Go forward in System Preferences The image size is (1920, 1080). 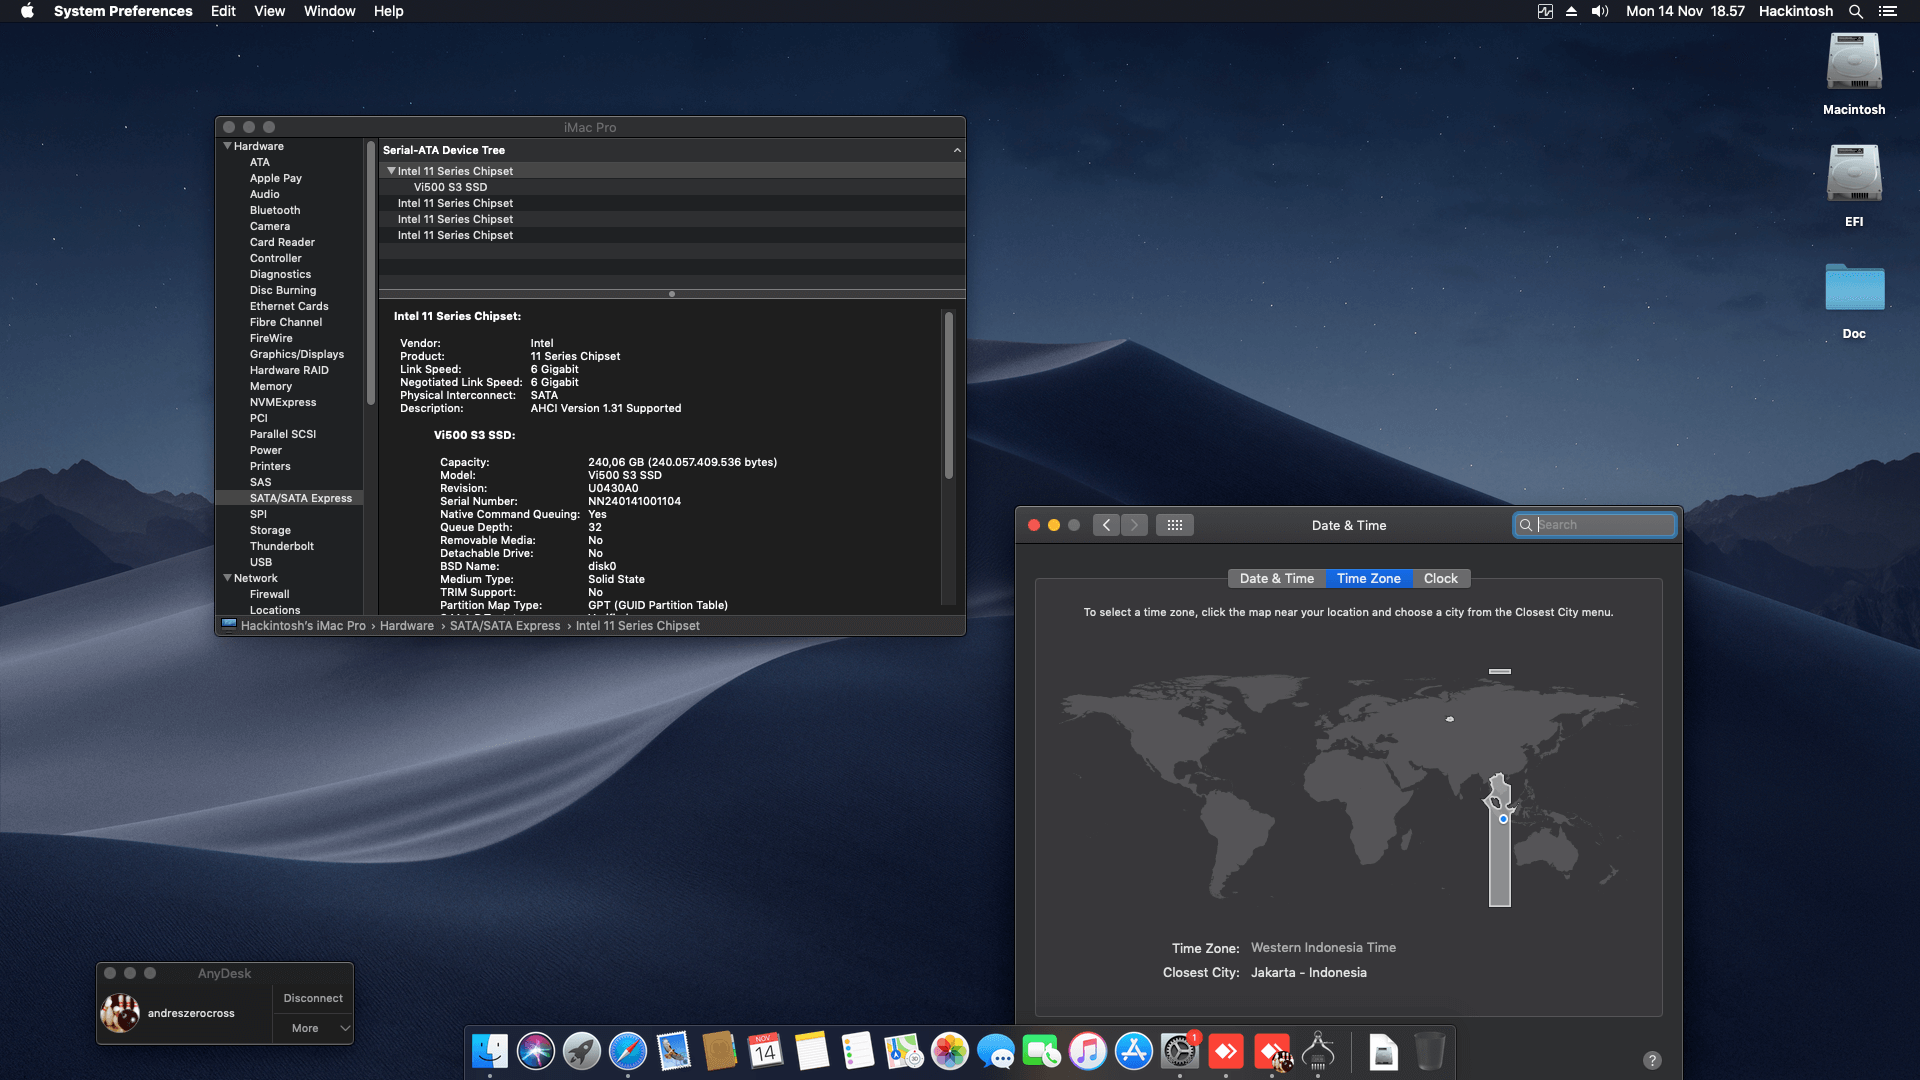1134,525
